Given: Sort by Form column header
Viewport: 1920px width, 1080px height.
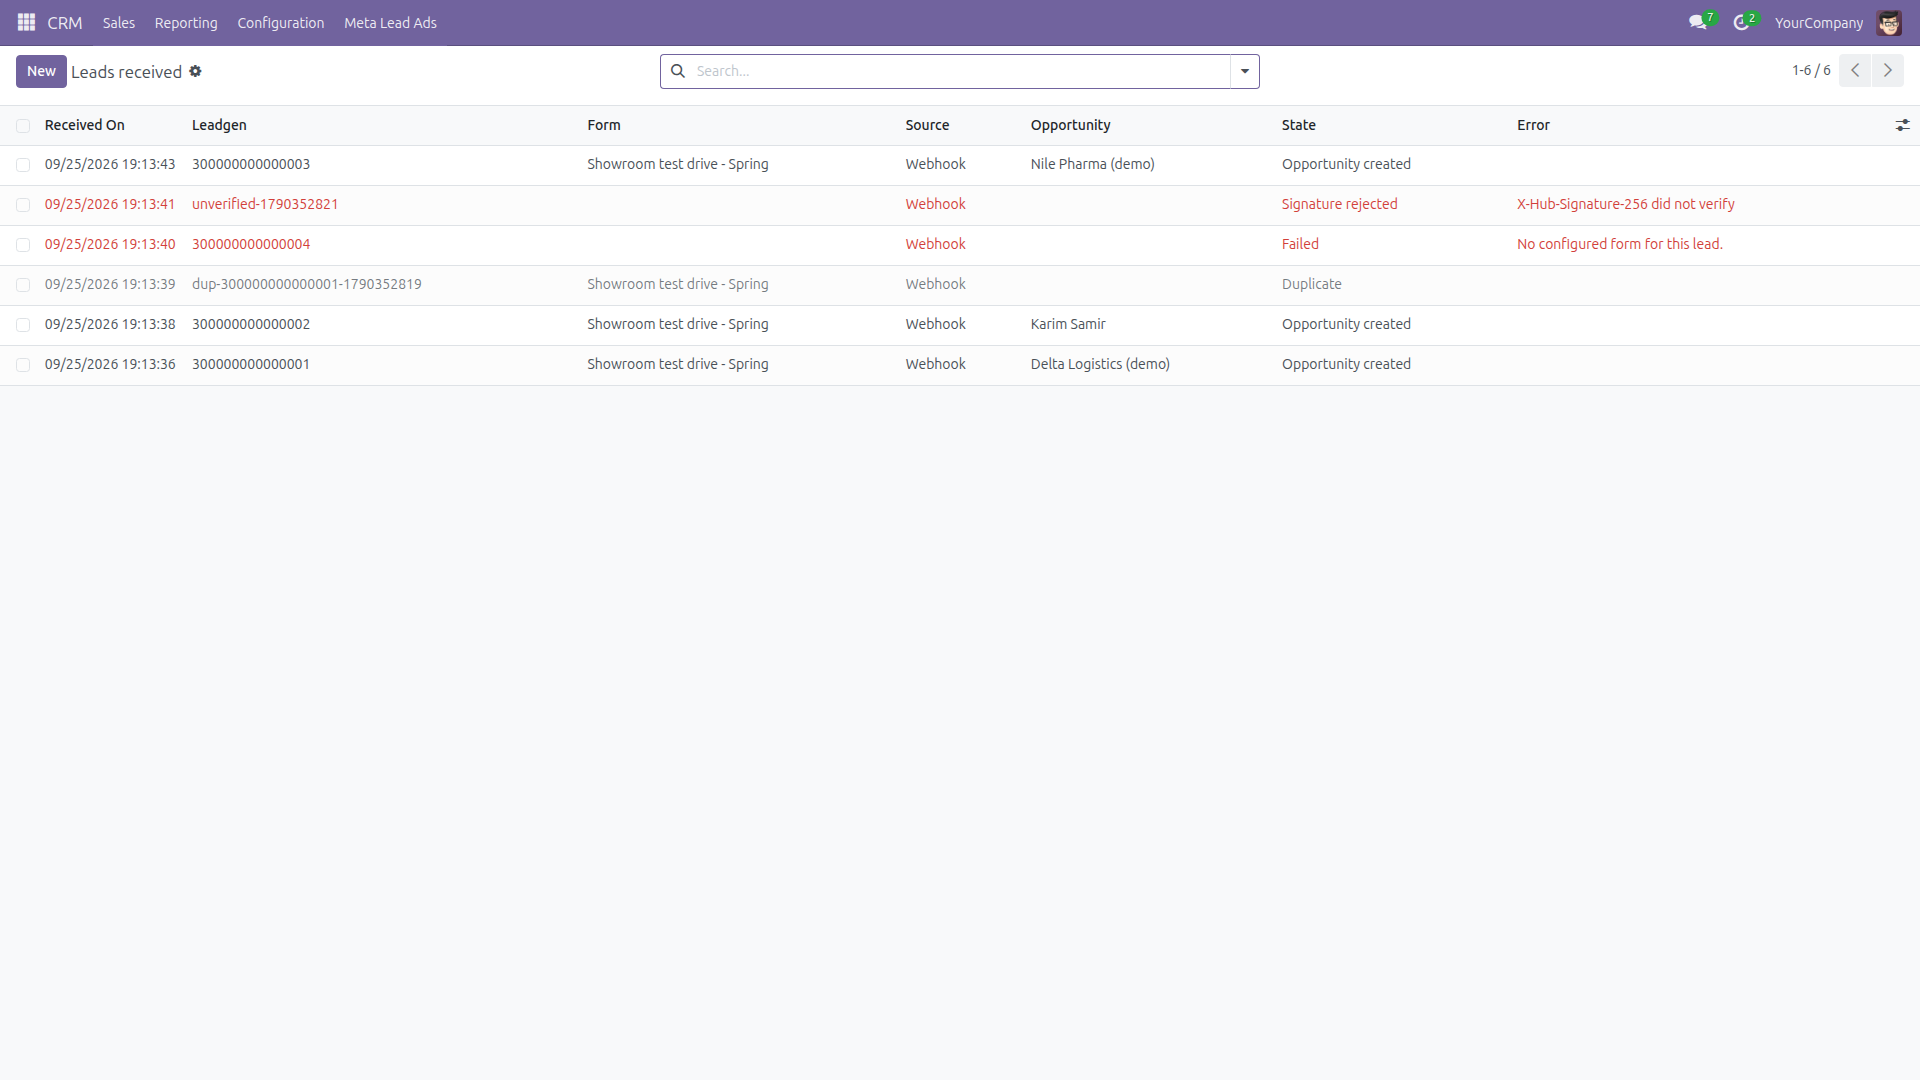Looking at the screenshot, I should pos(604,125).
